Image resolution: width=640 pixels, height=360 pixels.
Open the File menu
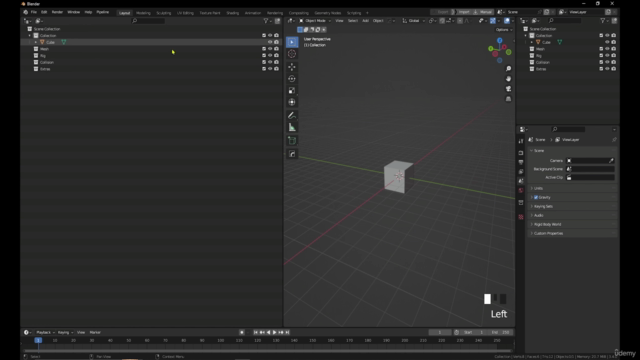[x=33, y=12]
